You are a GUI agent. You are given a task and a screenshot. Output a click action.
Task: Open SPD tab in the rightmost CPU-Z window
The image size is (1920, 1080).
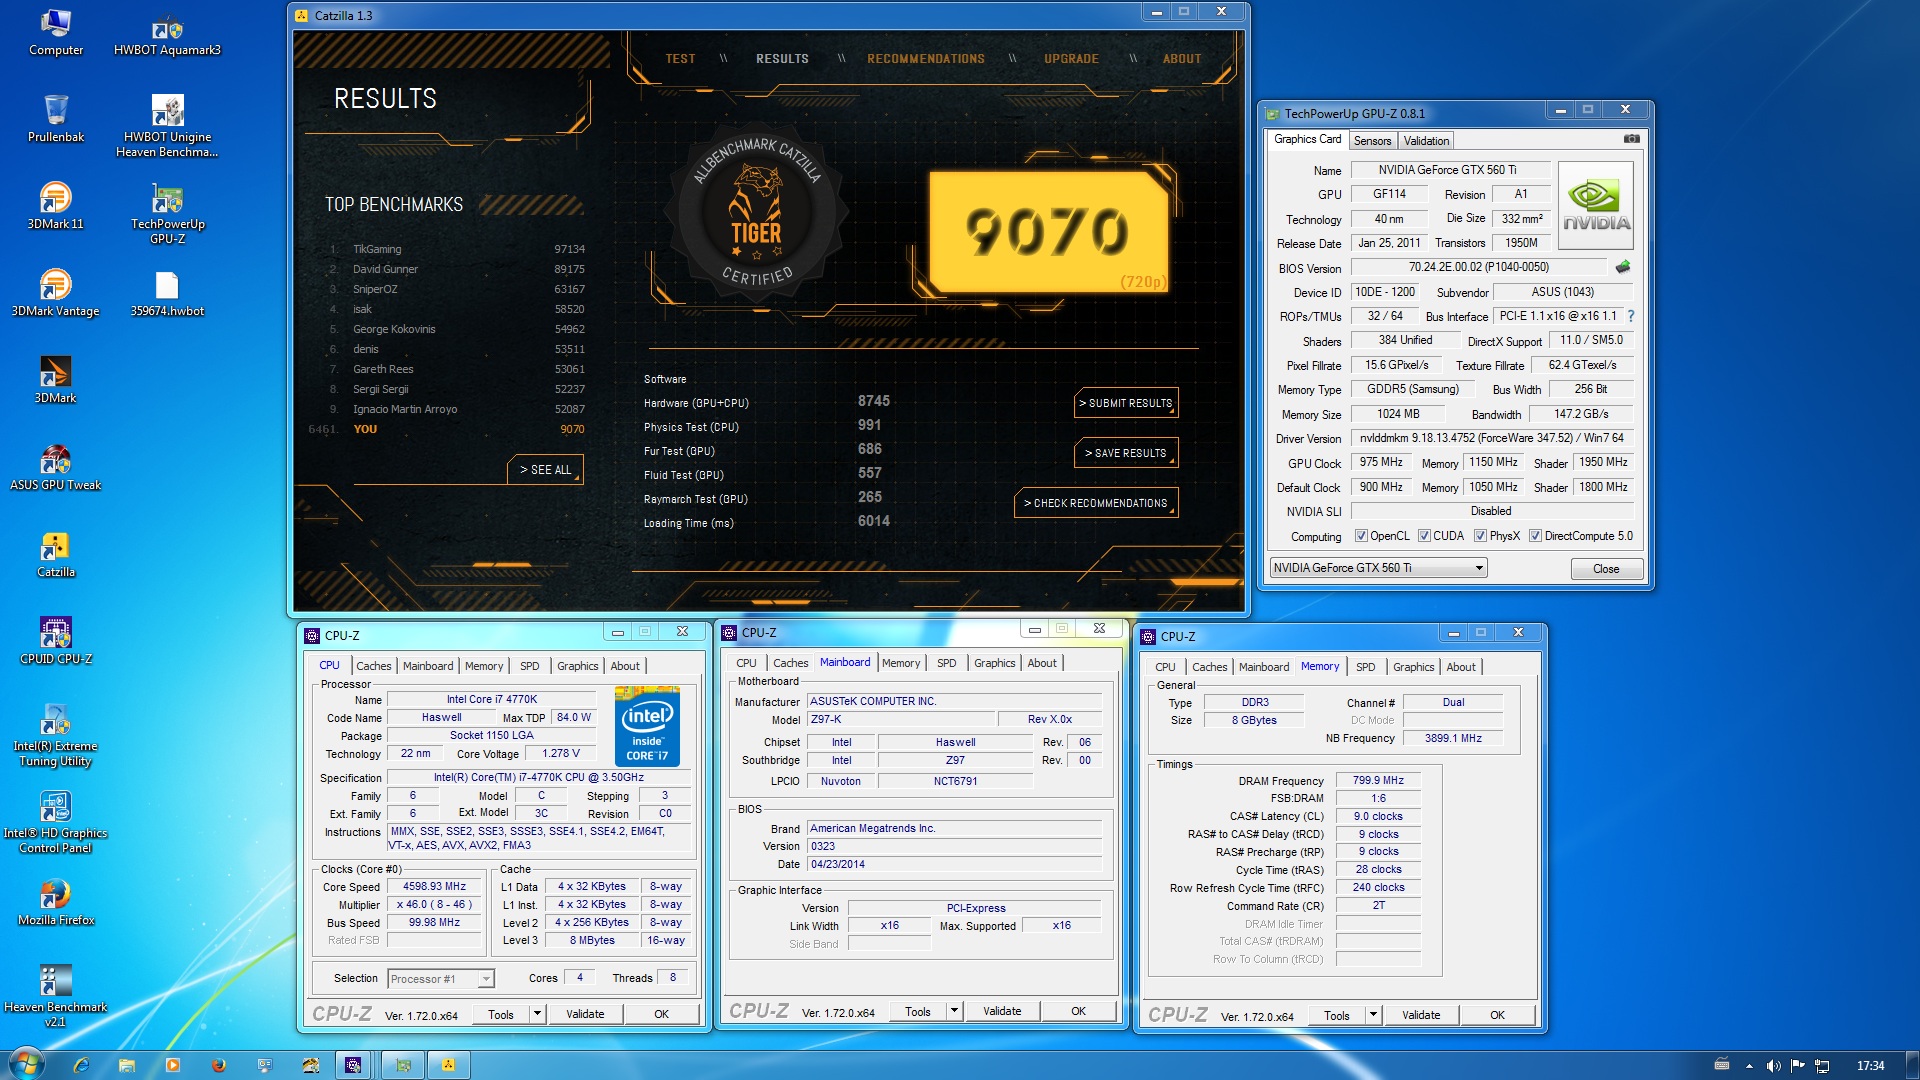(1365, 667)
